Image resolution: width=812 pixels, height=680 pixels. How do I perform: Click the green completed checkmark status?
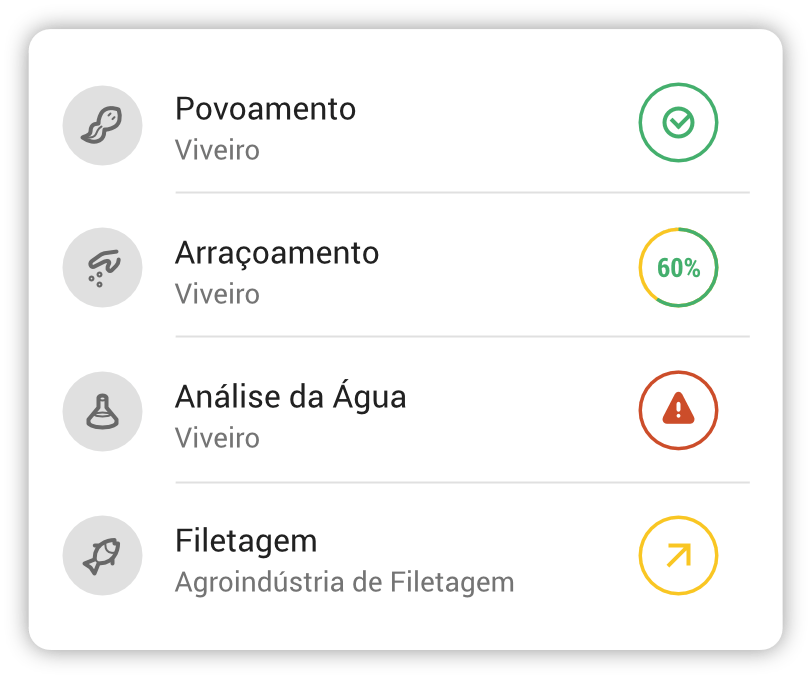point(678,124)
